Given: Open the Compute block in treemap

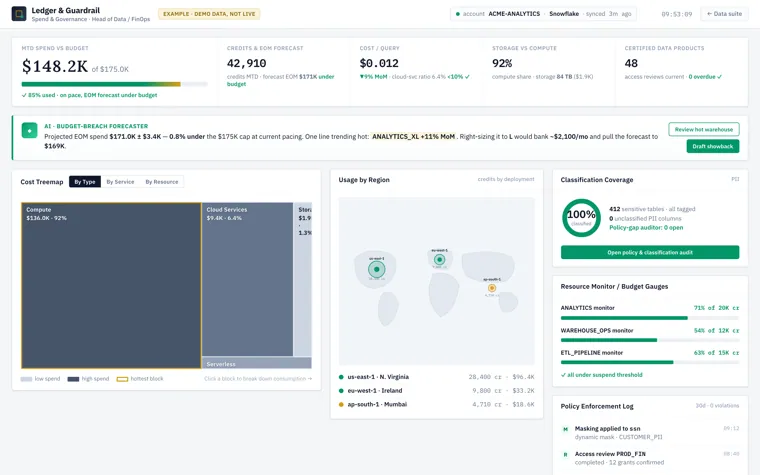Looking at the screenshot, I should [x=111, y=285].
